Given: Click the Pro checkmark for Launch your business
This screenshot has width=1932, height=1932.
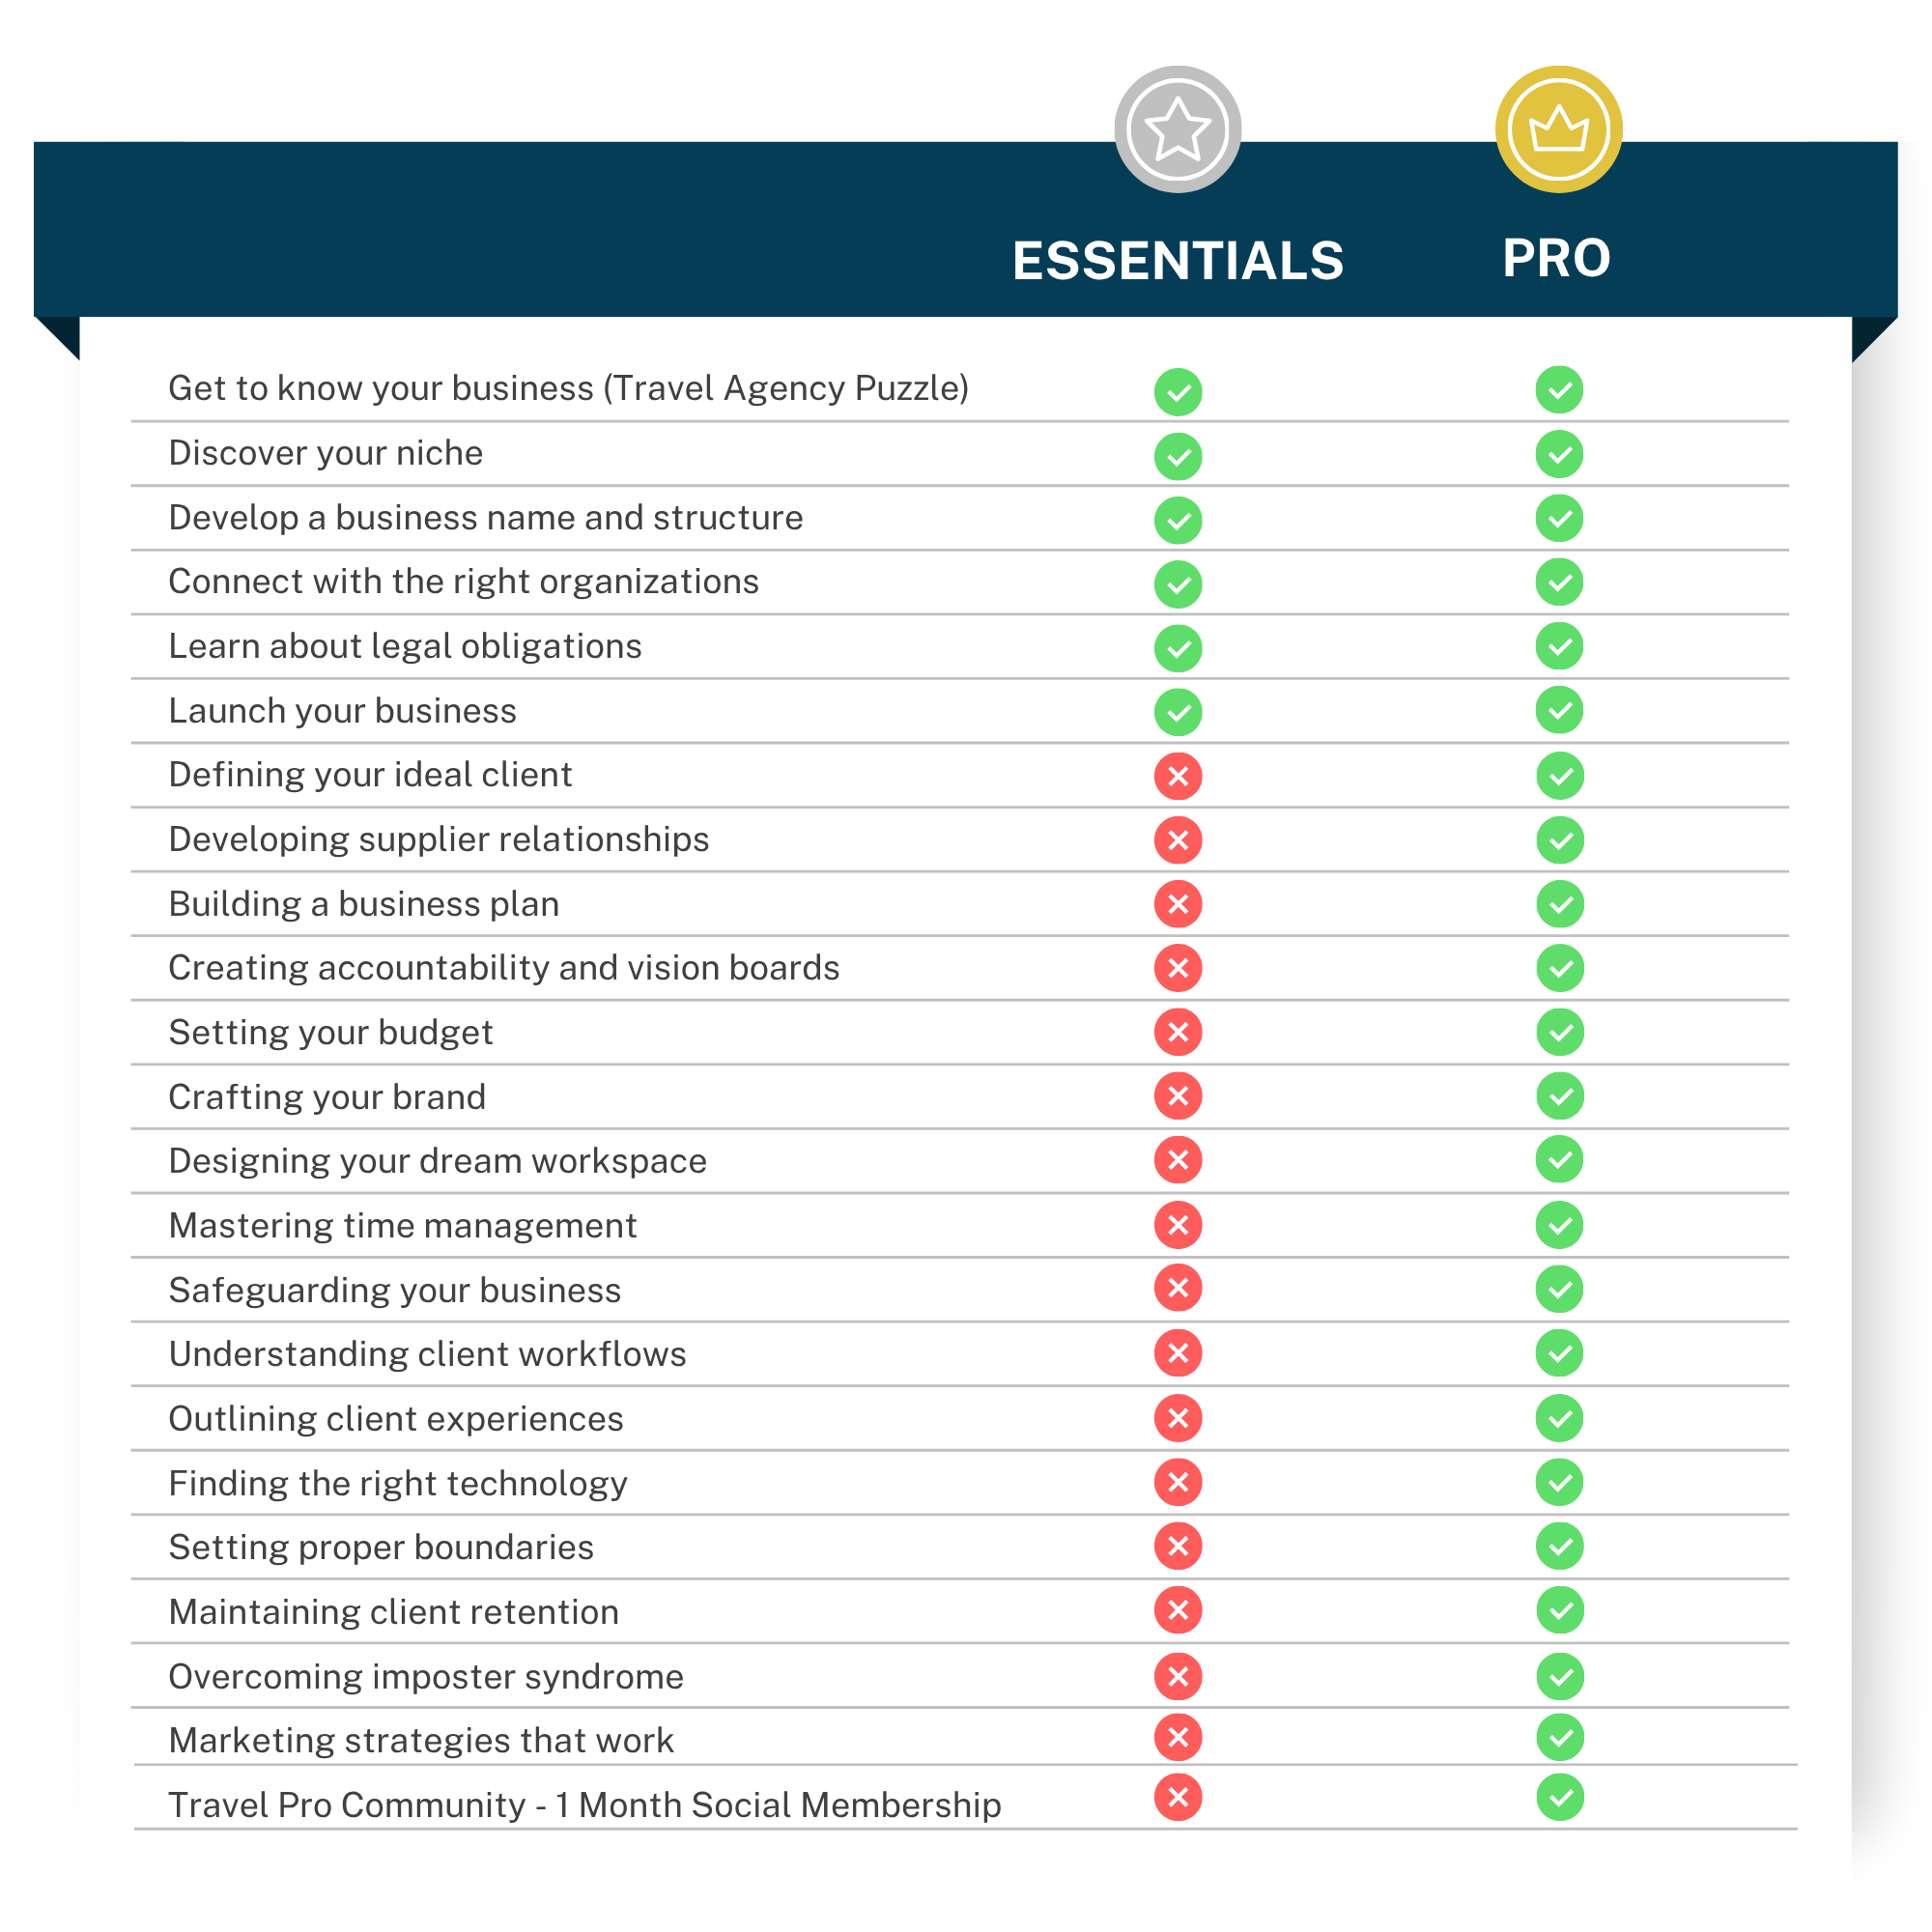Looking at the screenshot, I should click(1559, 711).
